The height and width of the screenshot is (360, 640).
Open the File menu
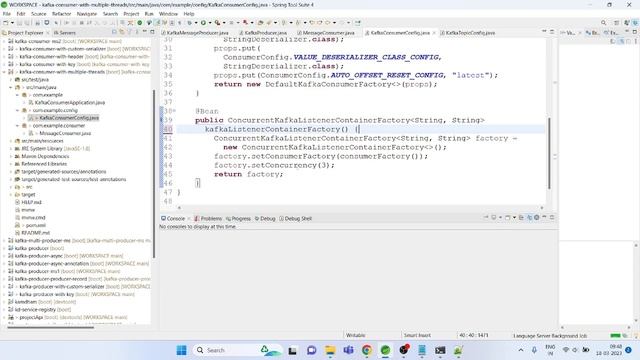click(x=7, y=14)
